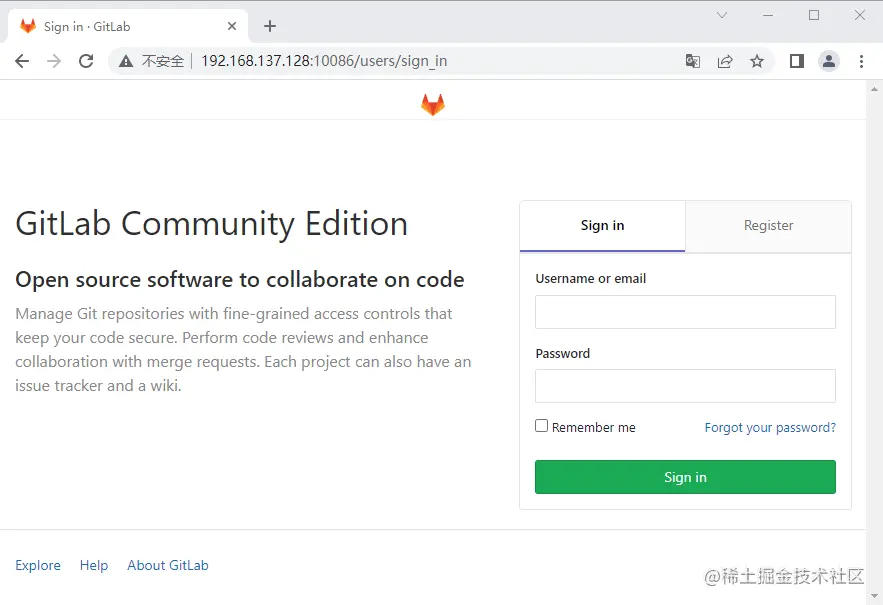Tick the Remember me checkbox

pyautogui.click(x=541, y=426)
